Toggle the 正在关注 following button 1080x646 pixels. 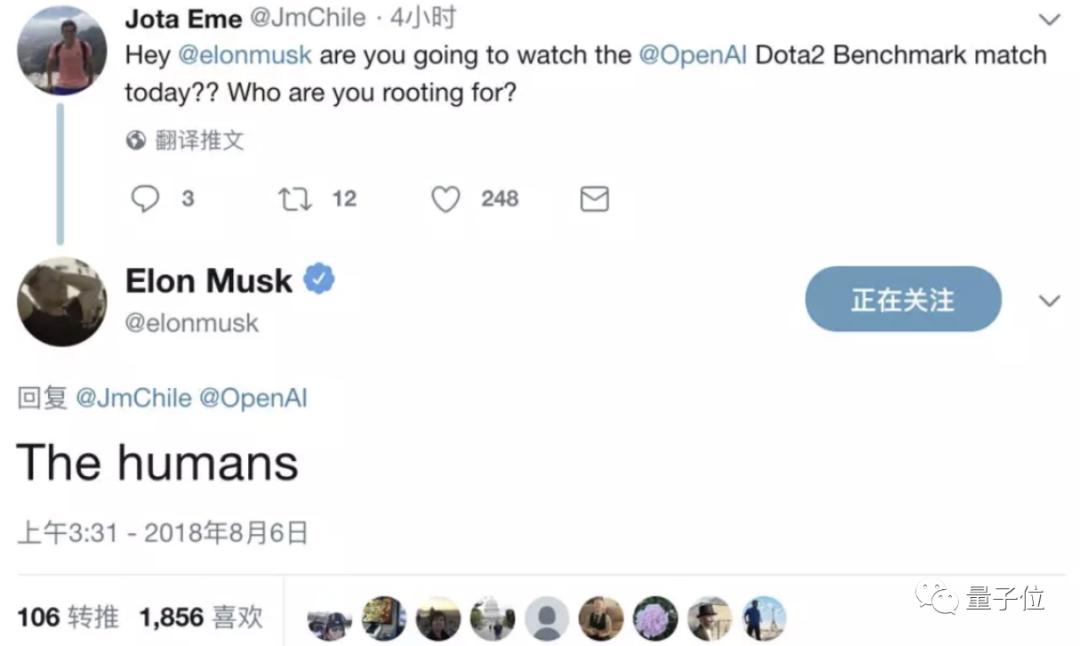(x=903, y=299)
